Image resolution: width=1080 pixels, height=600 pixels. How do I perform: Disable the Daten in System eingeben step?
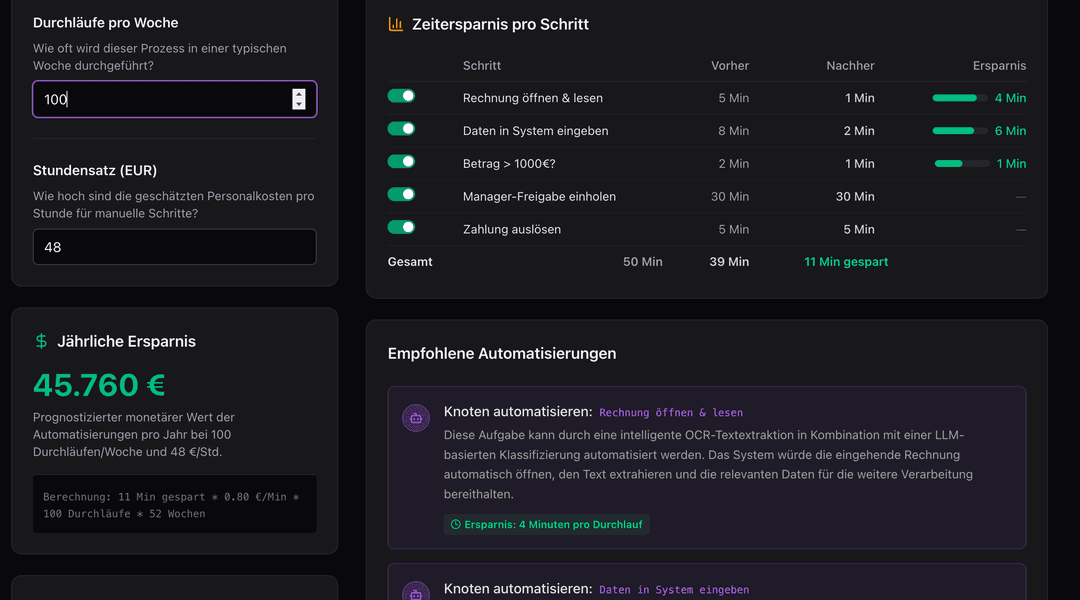tap(402, 129)
